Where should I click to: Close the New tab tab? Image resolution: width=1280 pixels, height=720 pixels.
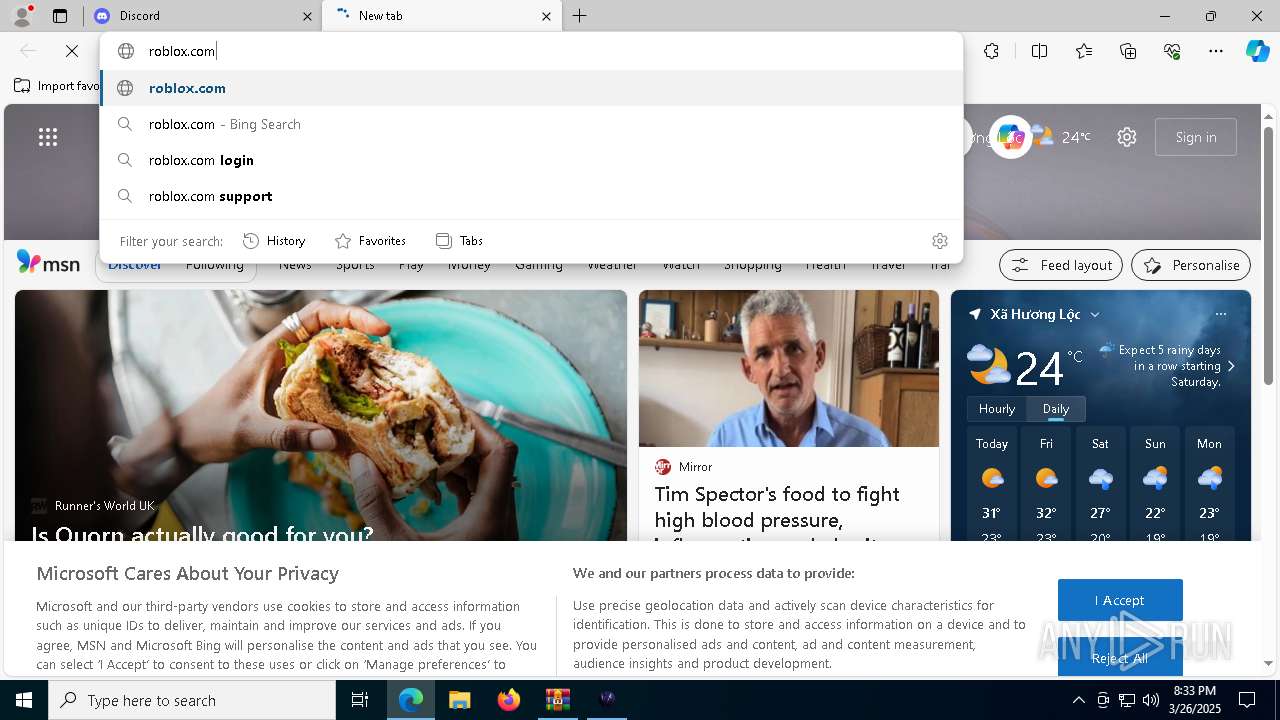tap(546, 16)
